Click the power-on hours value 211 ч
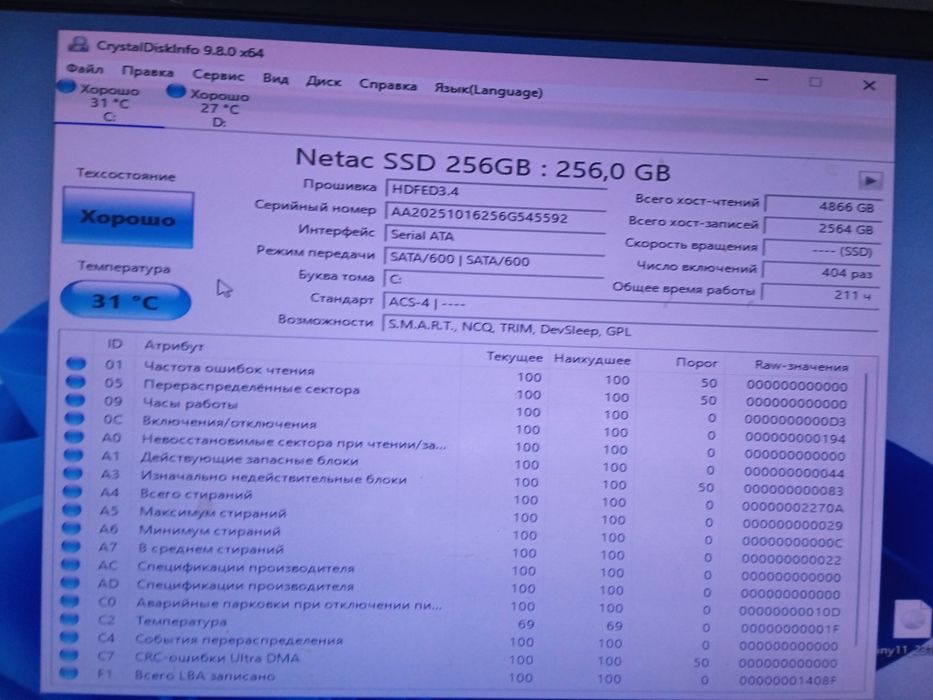The height and width of the screenshot is (700, 933). (821, 295)
